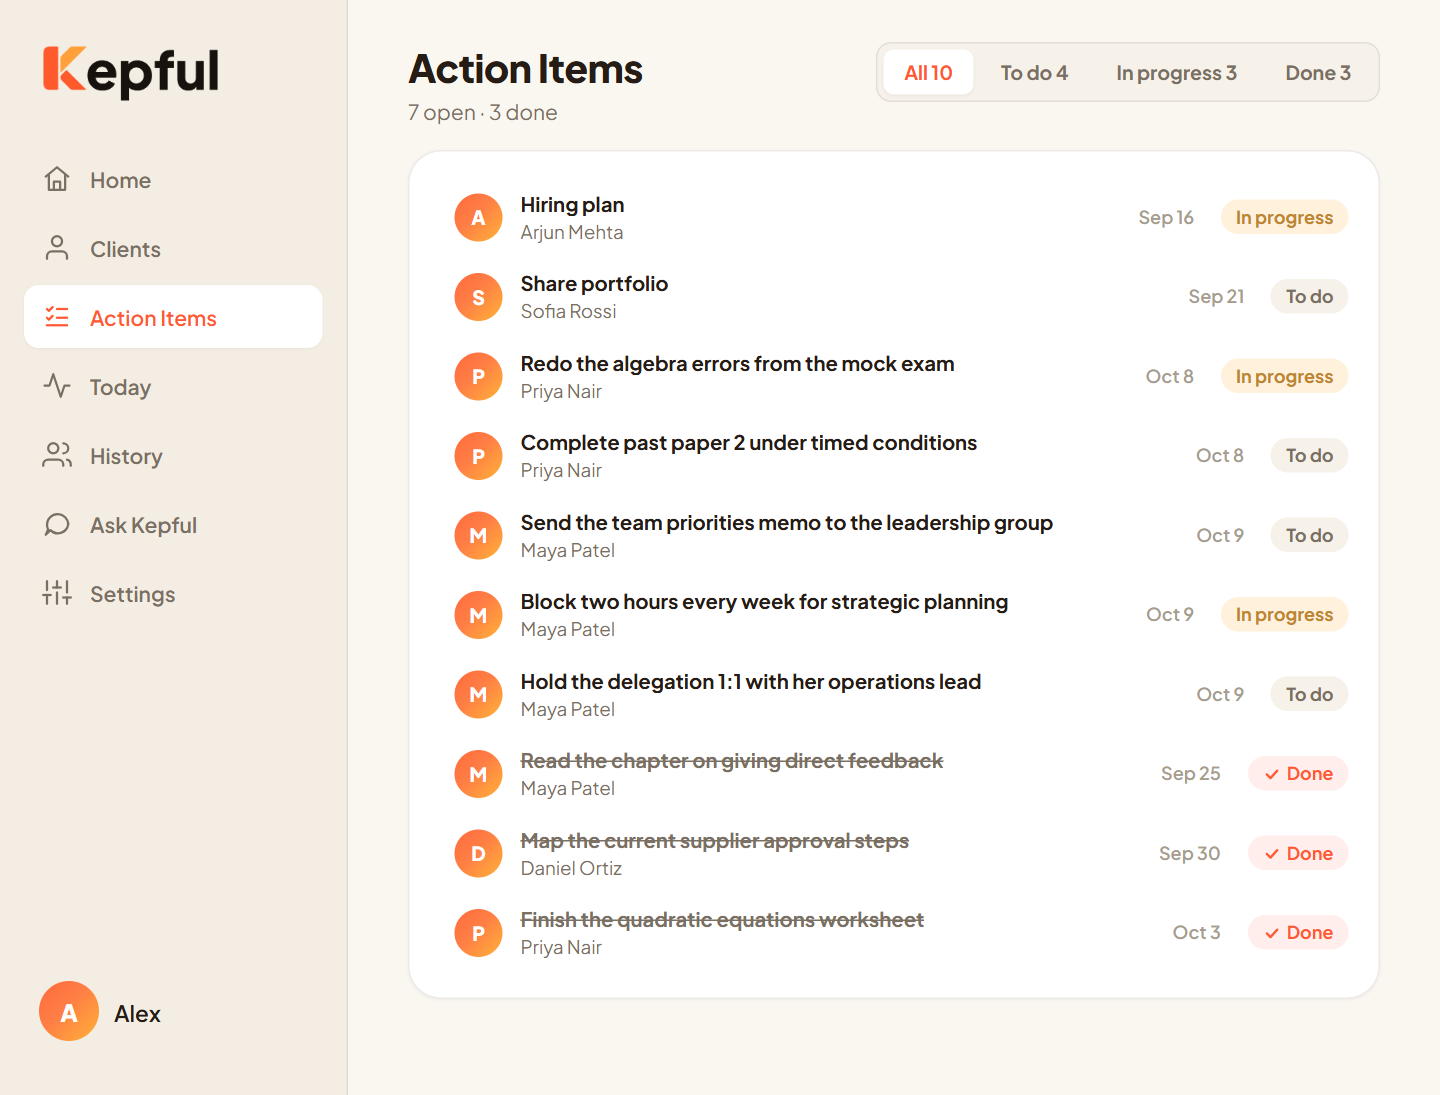Image resolution: width=1440 pixels, height=1095 pixels.
Task: Click the avatar beside Redo the algebra errors
Action: click(478, 377)
